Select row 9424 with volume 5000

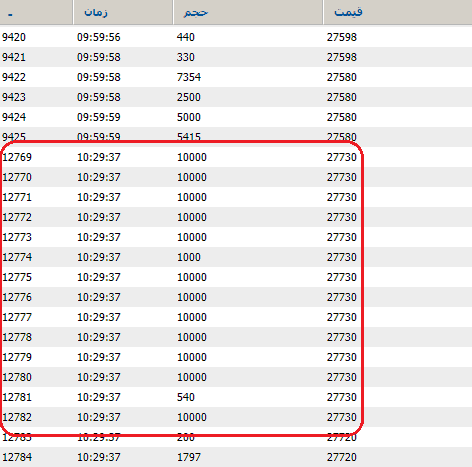[x=236, y=117]
